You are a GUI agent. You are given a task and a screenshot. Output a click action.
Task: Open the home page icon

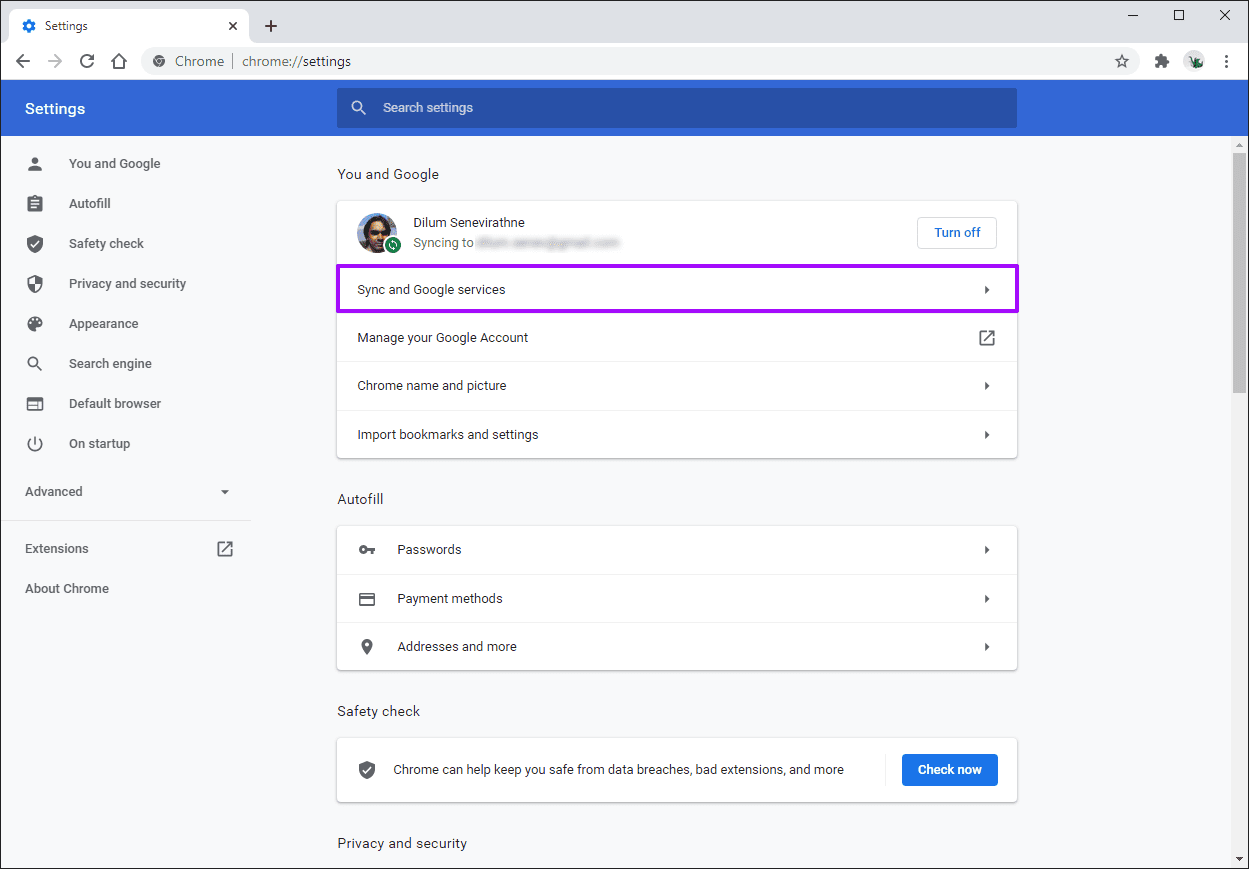[119, 61]
